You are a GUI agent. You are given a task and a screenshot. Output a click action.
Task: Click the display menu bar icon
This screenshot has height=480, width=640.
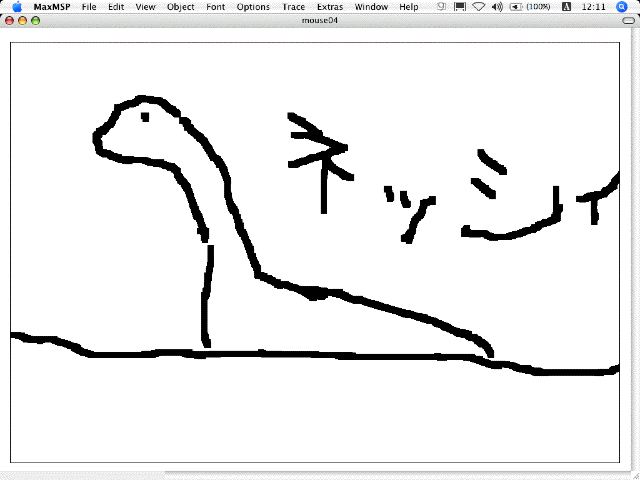[x=460, y=7]
